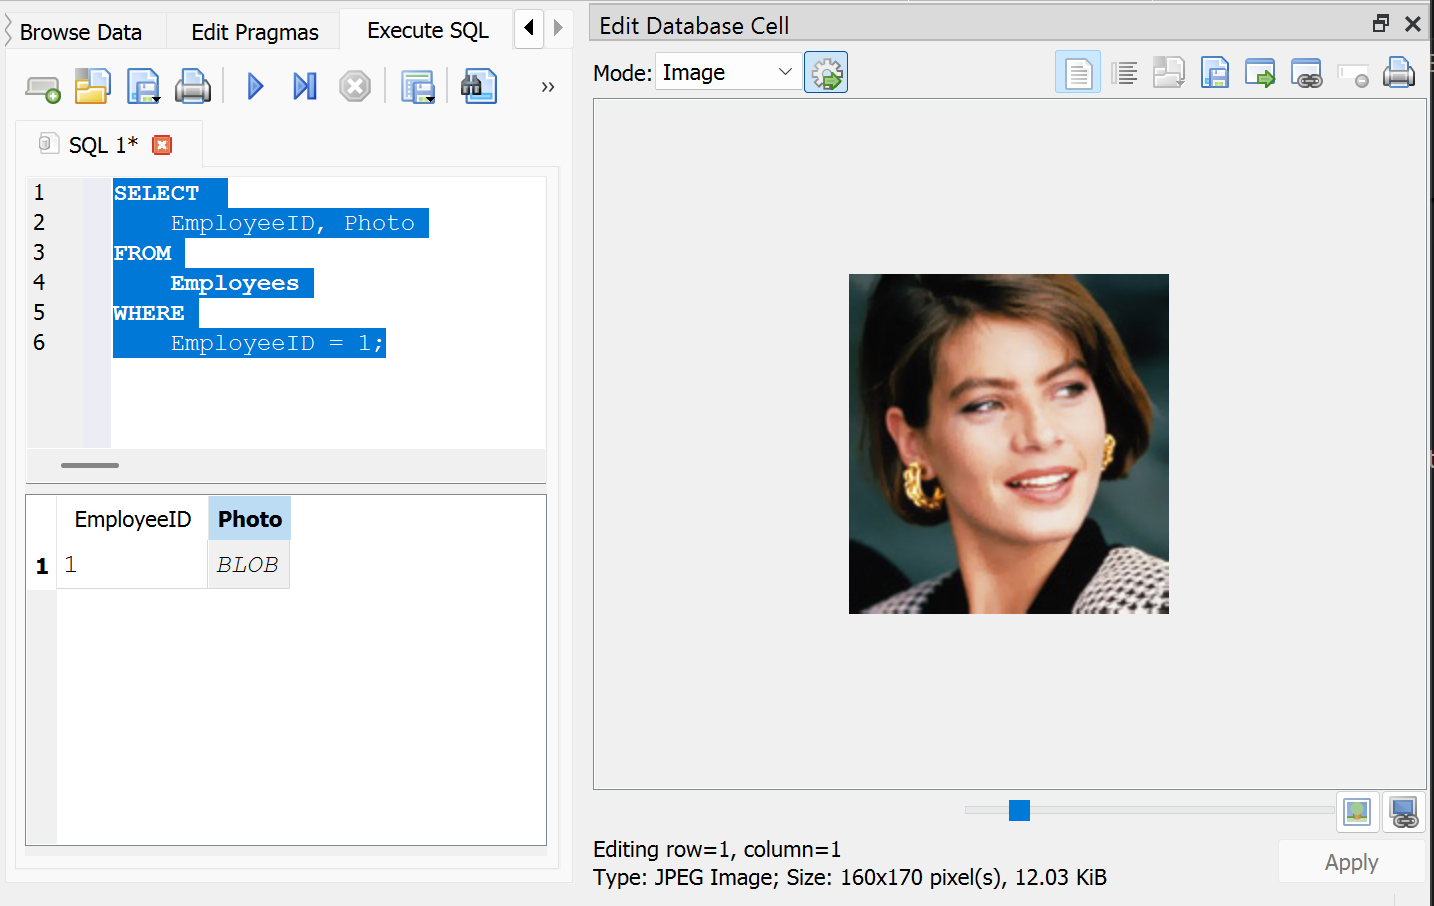The image size is (1434, 906).
Task: Print the cell contents in Edit Cell panel
Action: click(1398, 73)
